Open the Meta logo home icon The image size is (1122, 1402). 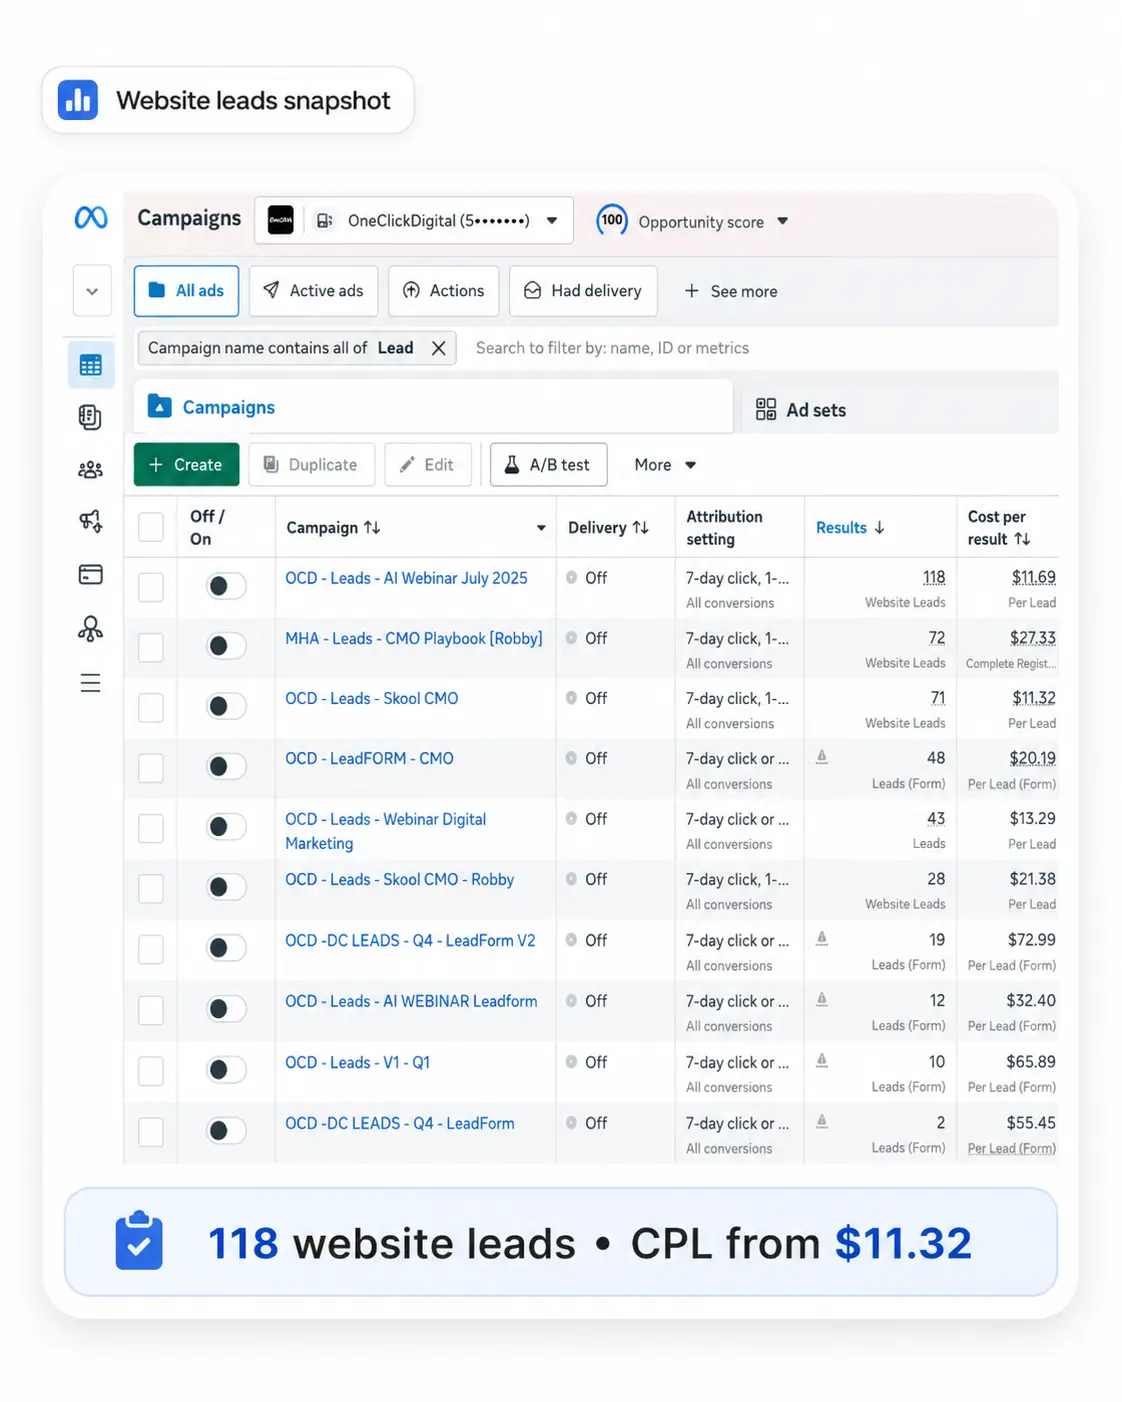tap(91, 217)
